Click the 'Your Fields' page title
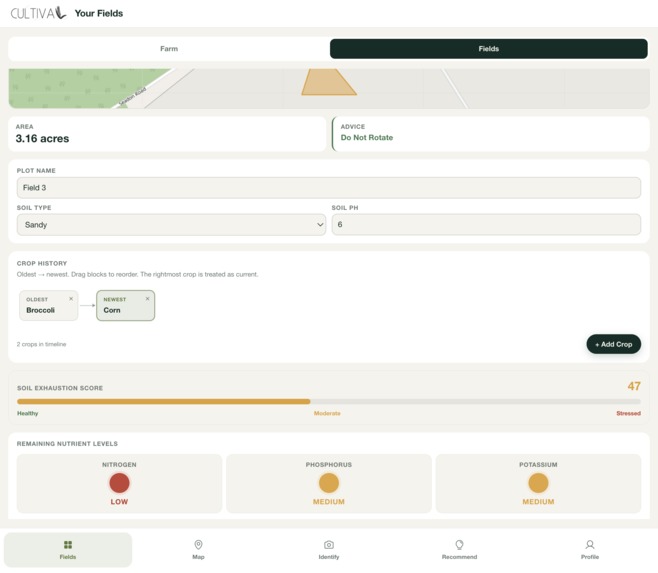 pos(99,13)
